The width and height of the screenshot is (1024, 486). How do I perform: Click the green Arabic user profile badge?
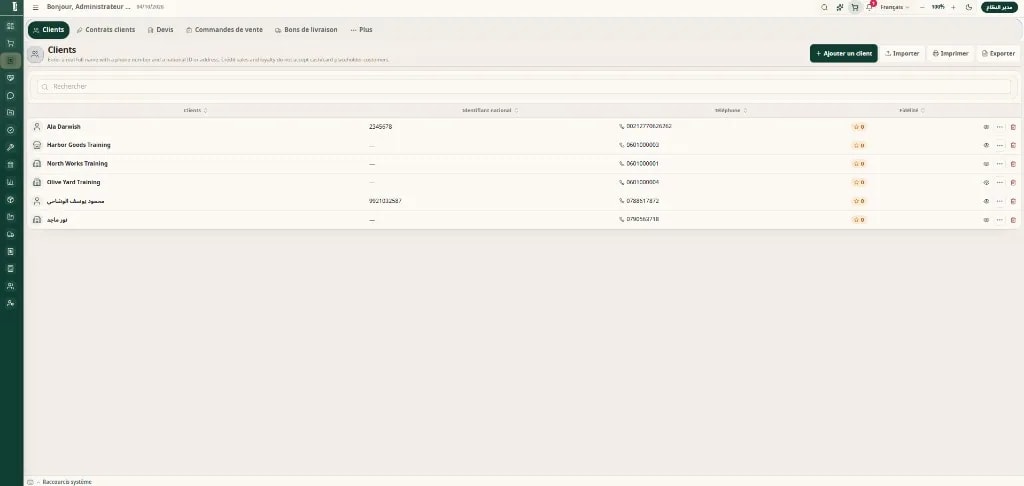tap(999, 7)
